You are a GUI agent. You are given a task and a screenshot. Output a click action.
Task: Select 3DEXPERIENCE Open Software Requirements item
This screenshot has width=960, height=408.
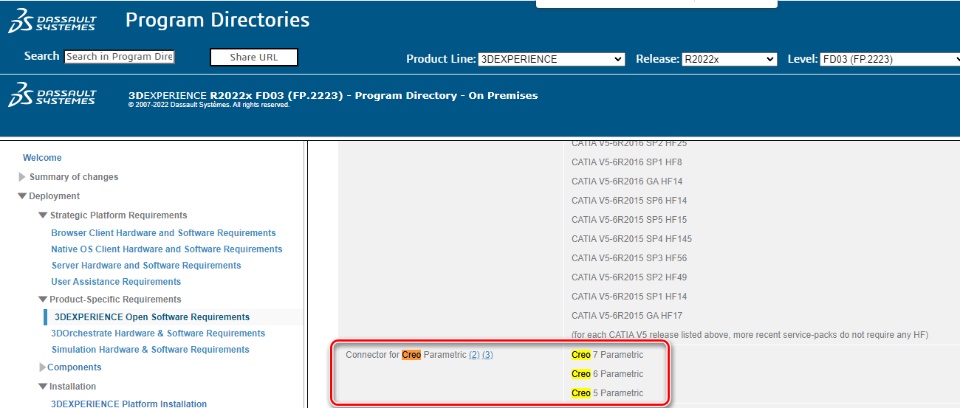pos(152,317)
